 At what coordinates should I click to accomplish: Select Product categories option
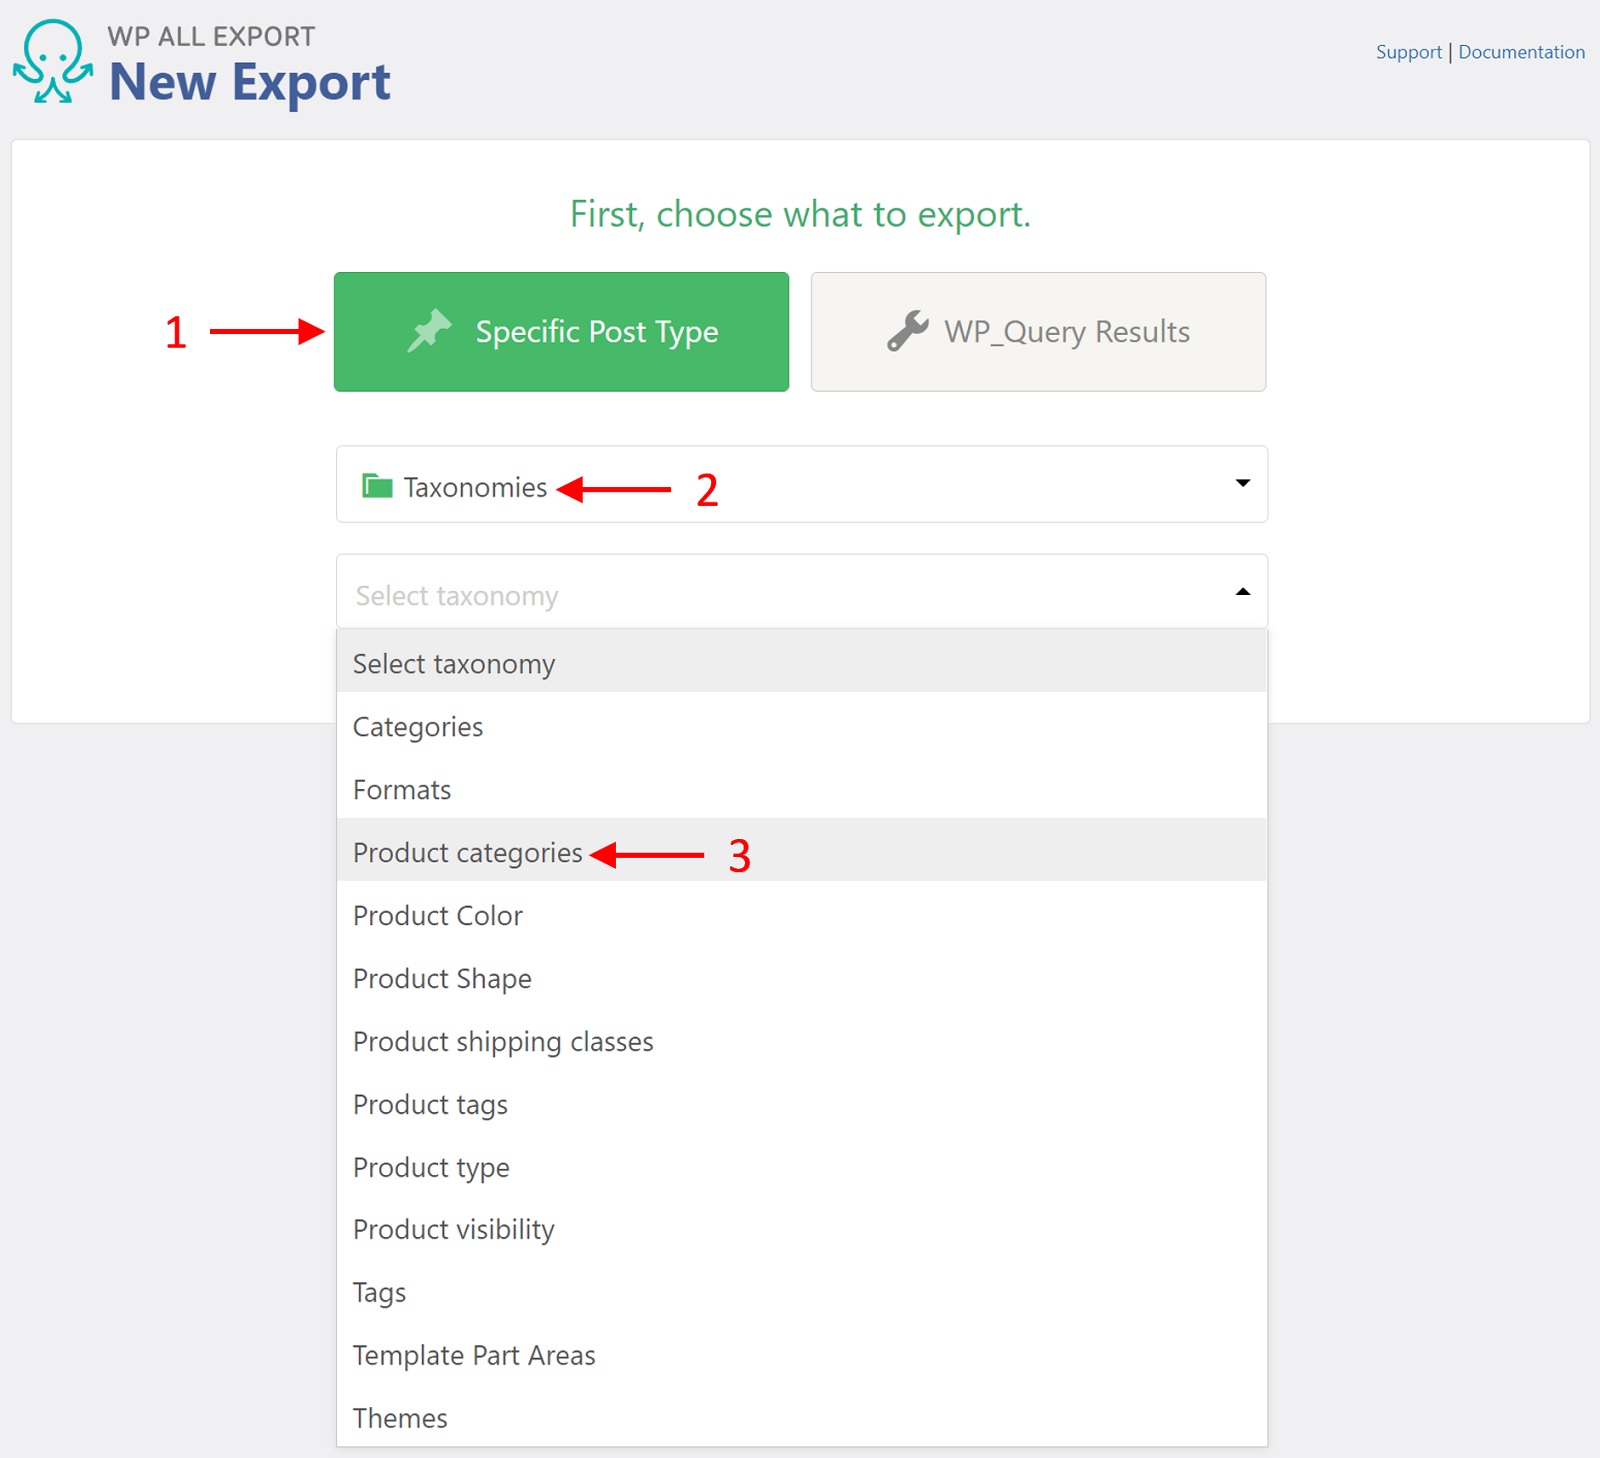coord(802,850)
